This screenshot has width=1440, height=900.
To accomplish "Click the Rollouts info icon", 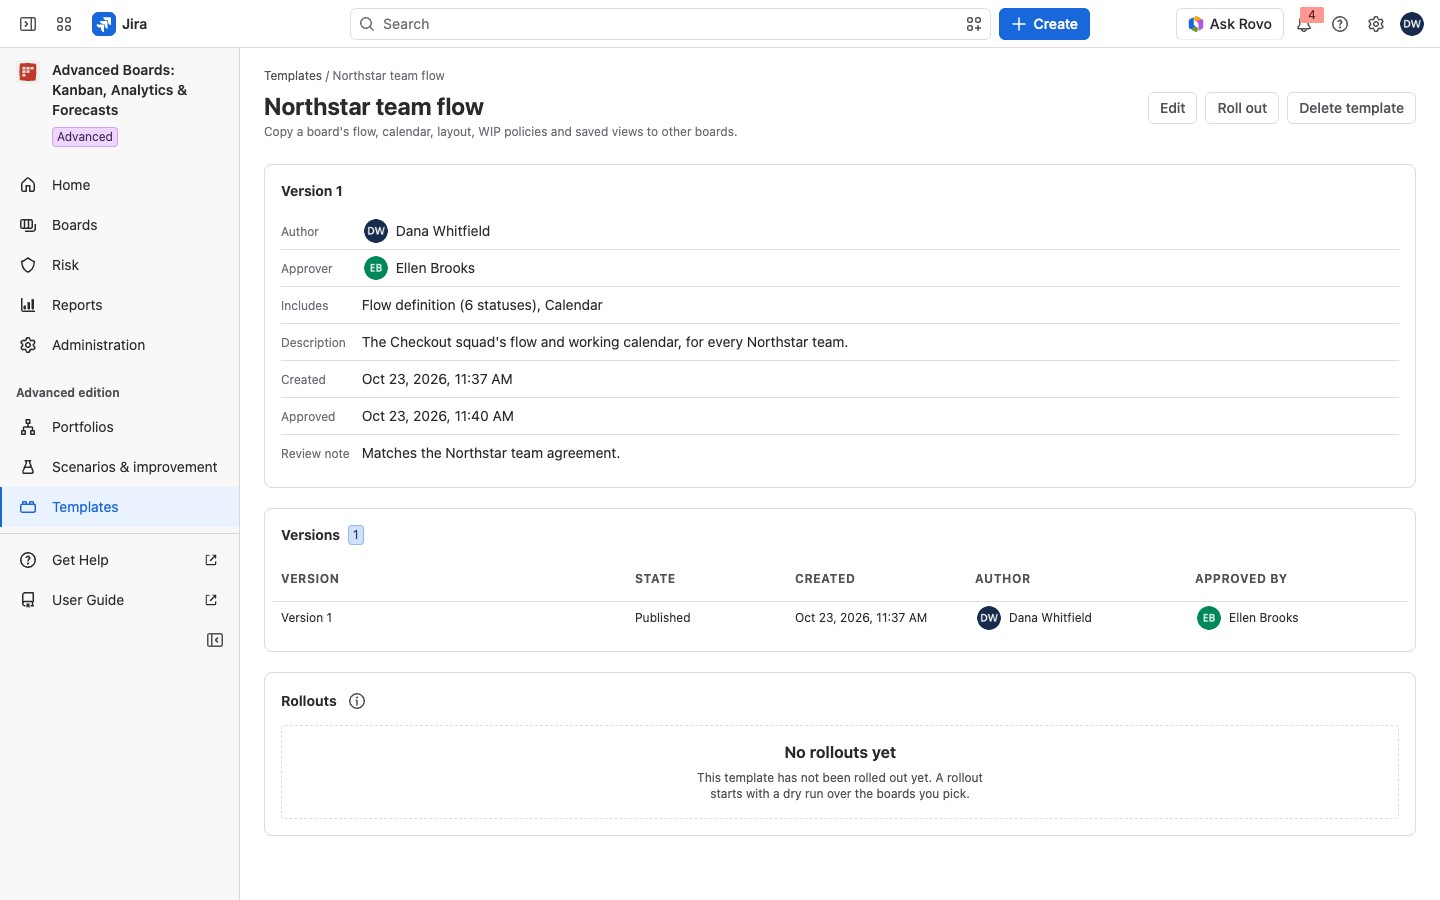I will (x=357, y=701).
